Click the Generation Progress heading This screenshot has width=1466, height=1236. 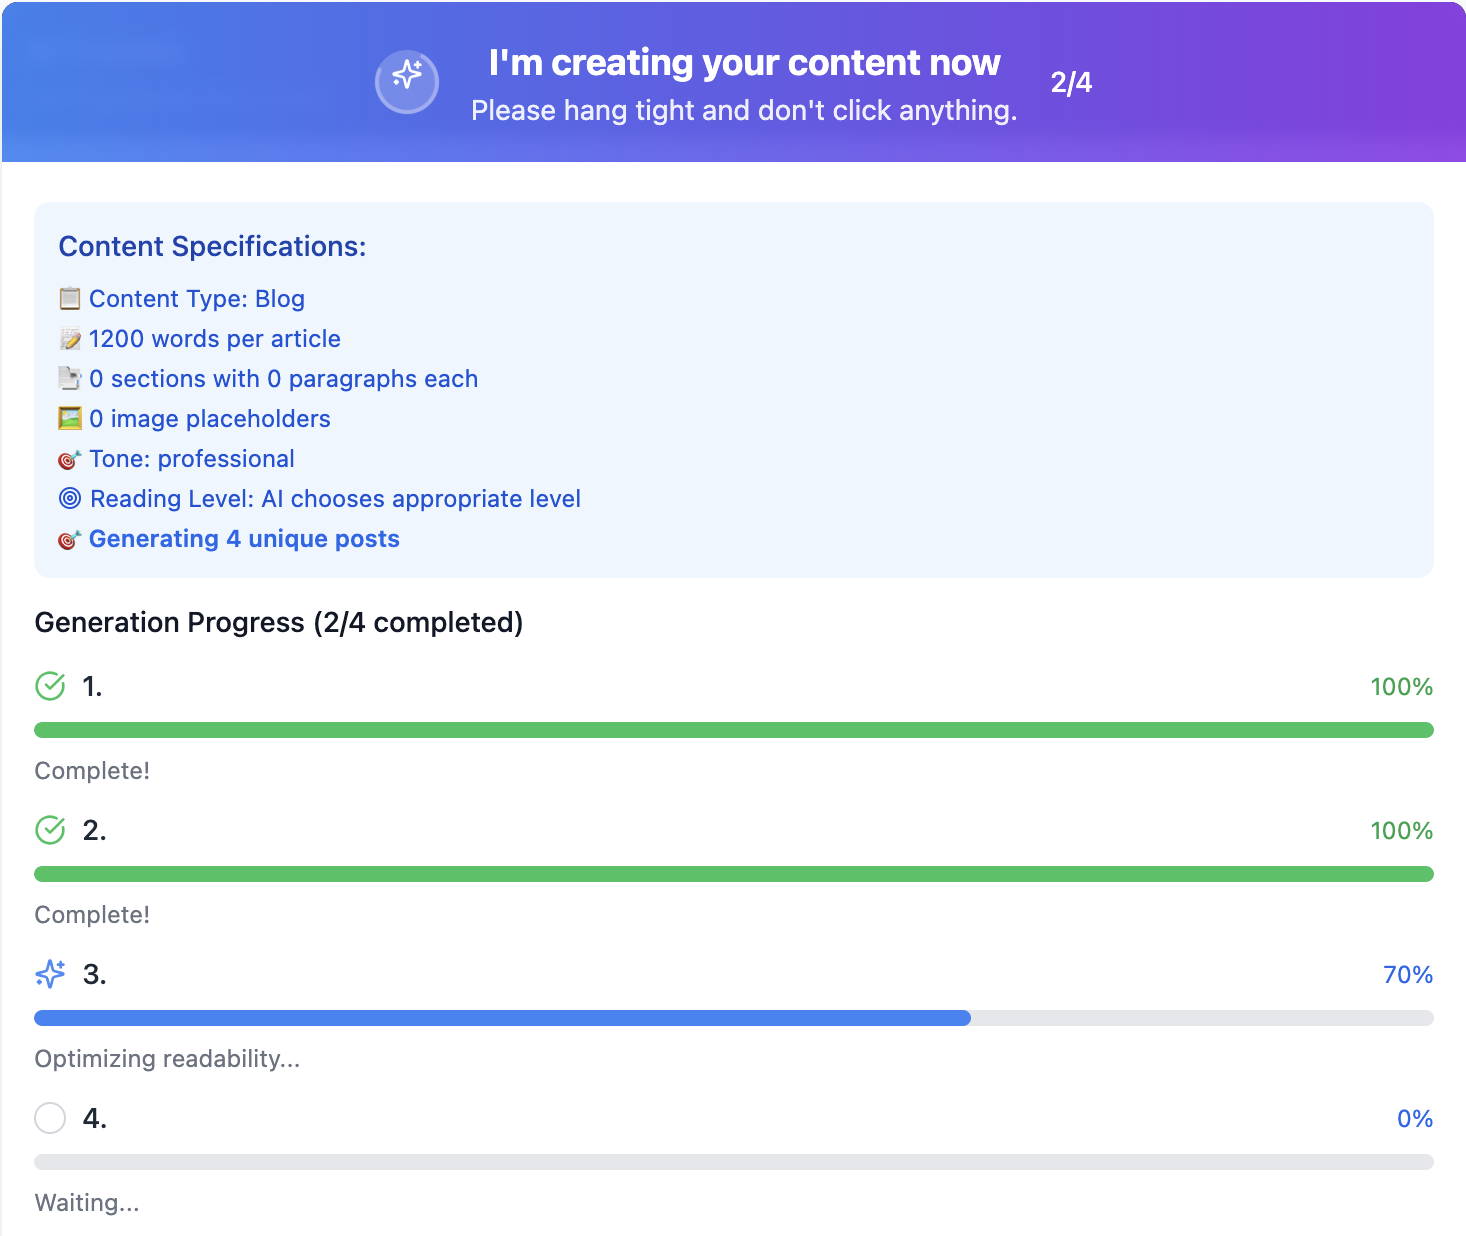click(278, 623)
